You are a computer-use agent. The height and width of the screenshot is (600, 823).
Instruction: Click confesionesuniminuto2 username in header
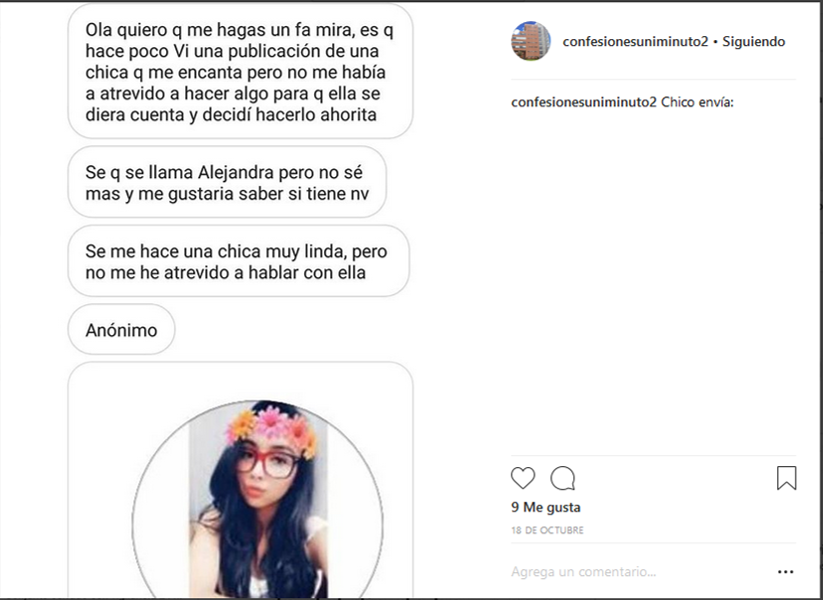635,41
